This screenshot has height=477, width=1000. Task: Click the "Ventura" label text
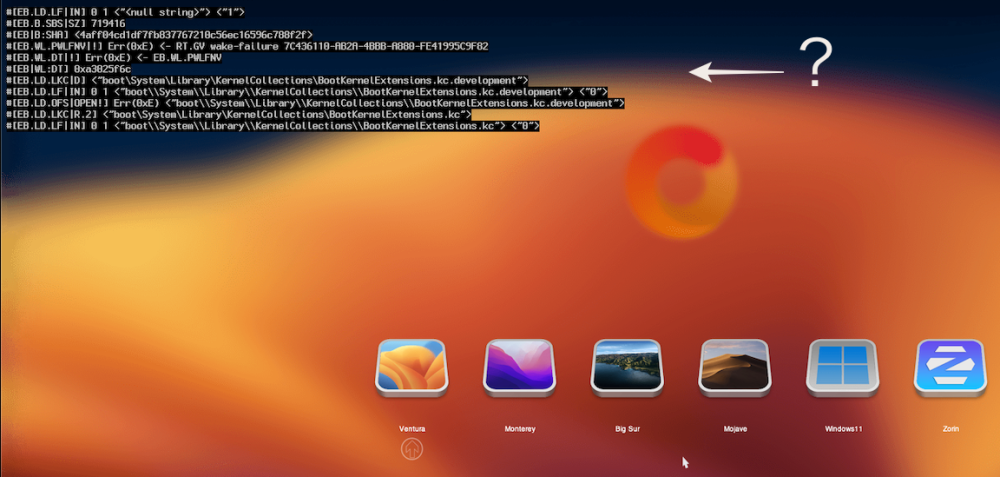coord(412,429)
